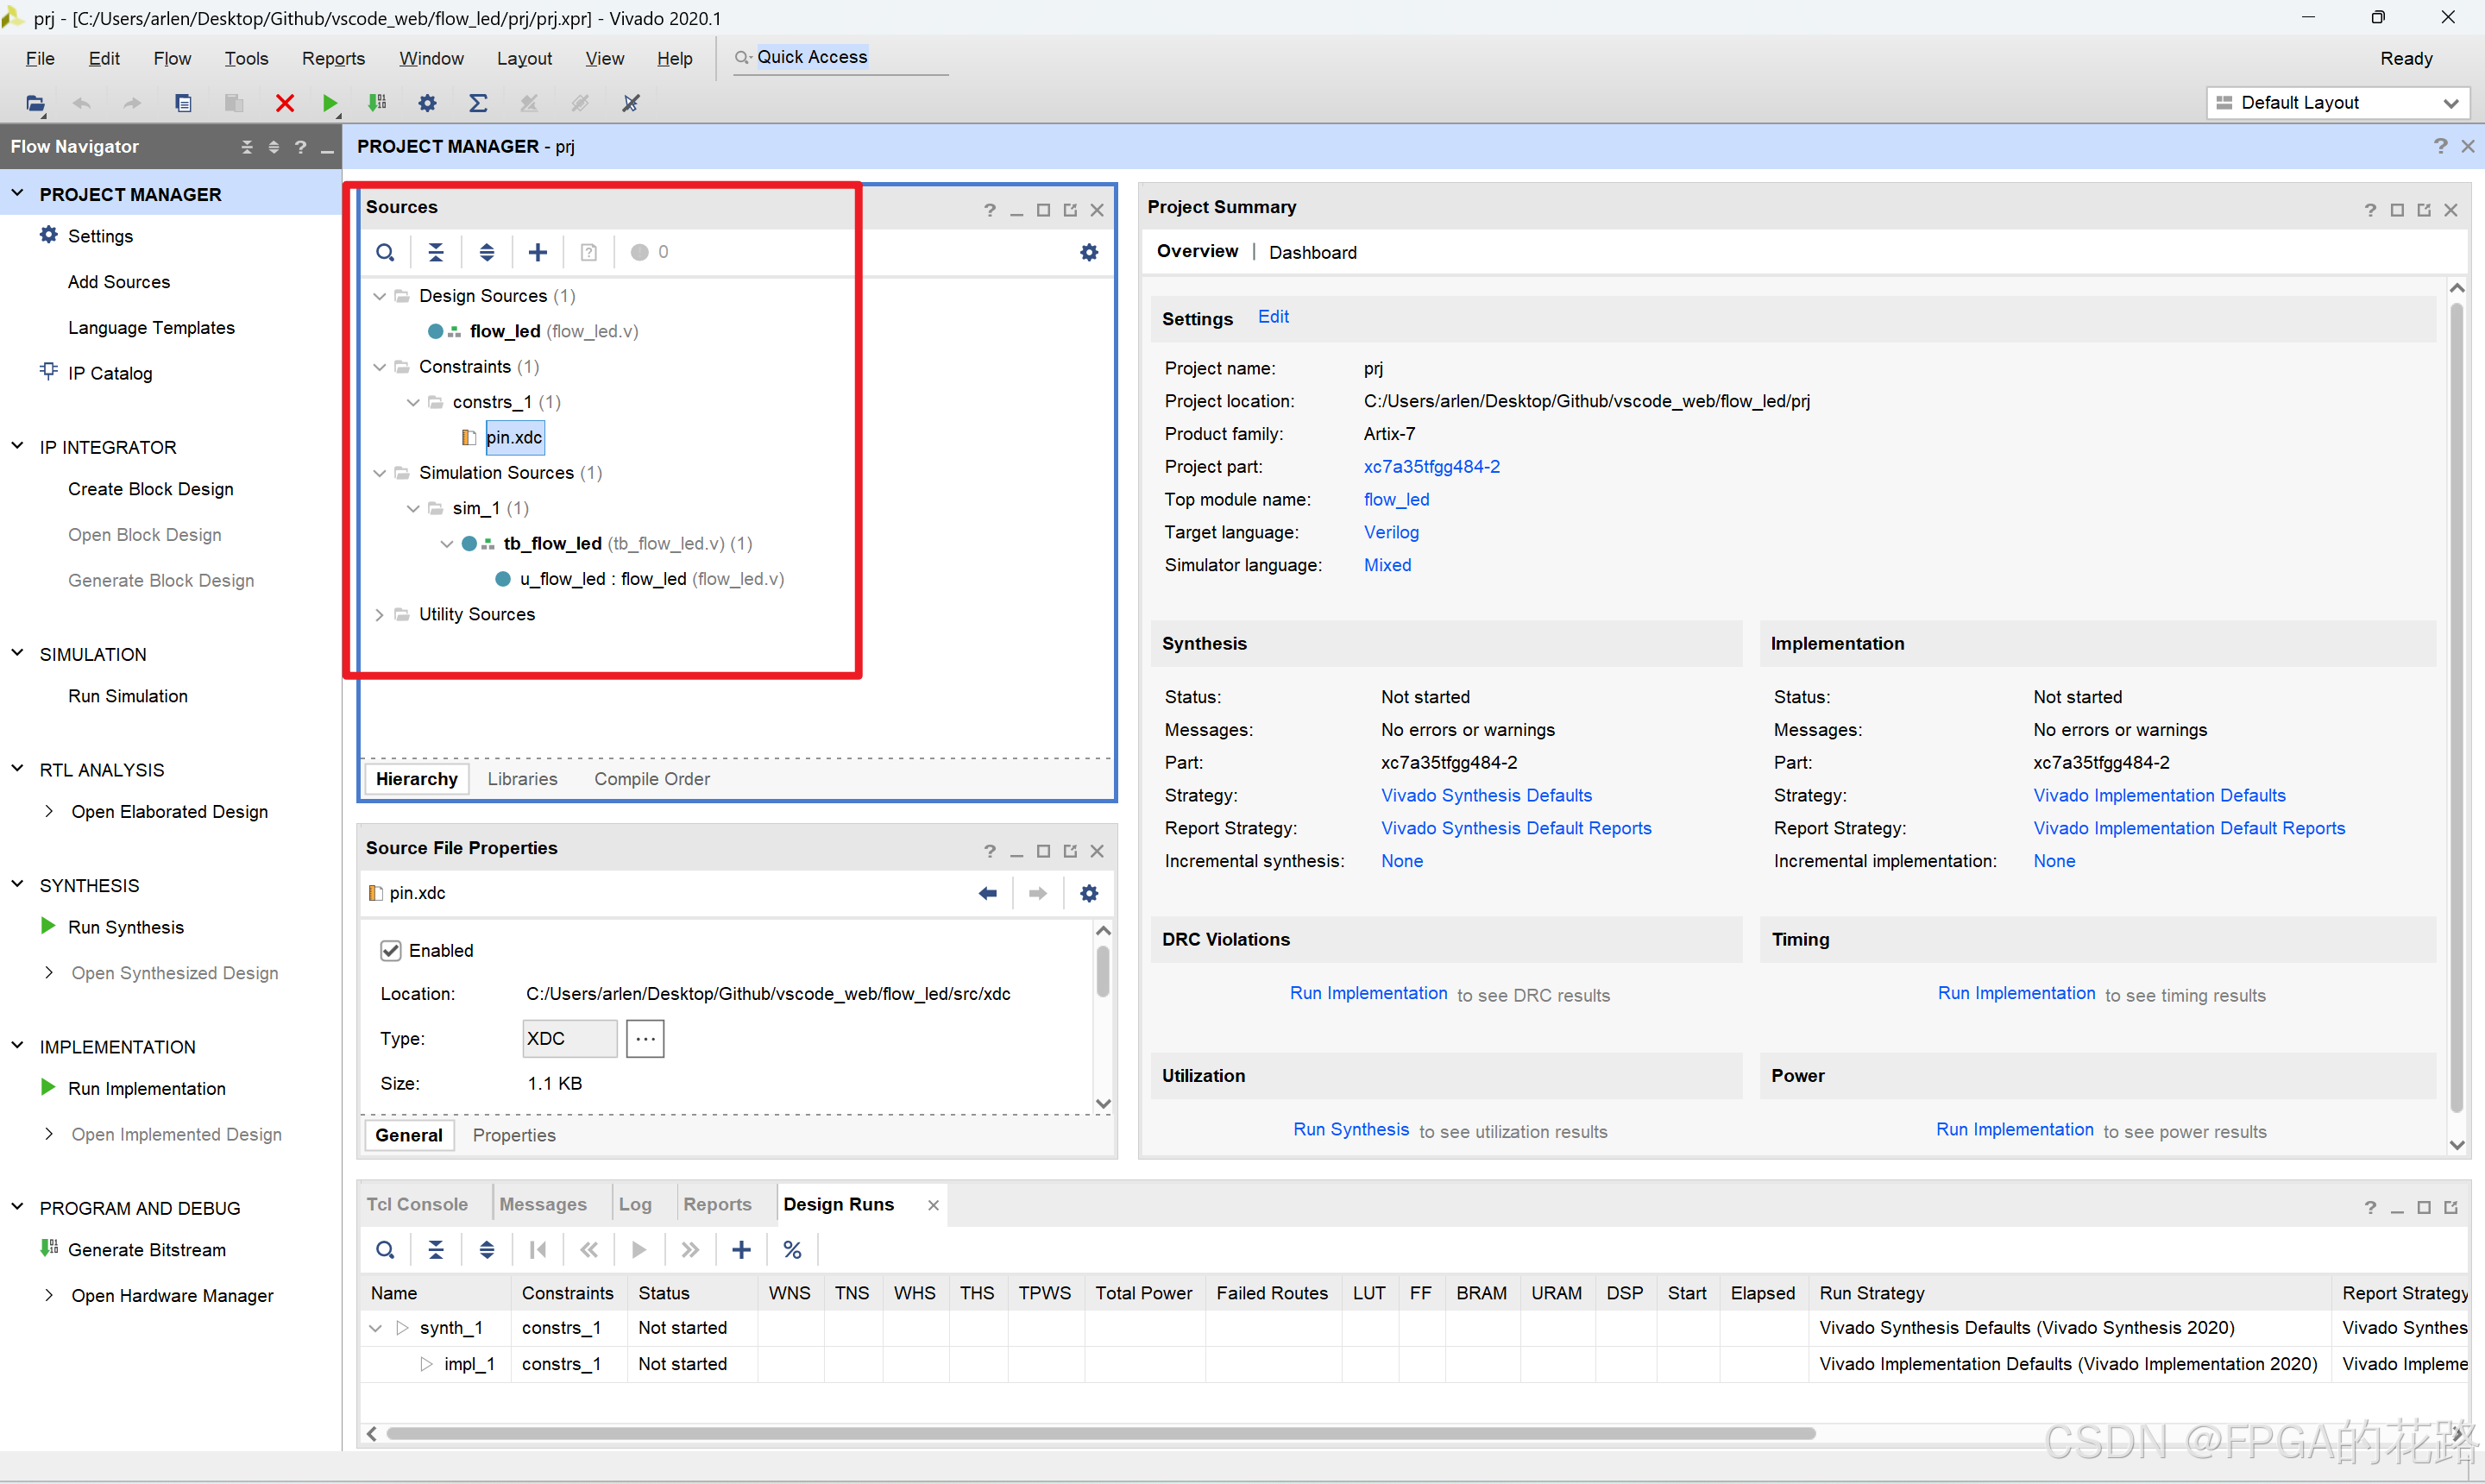Click the Vivado Implementation Default Reports link
Screen dimensions: 2485x1484
(x=2188, y=829)
